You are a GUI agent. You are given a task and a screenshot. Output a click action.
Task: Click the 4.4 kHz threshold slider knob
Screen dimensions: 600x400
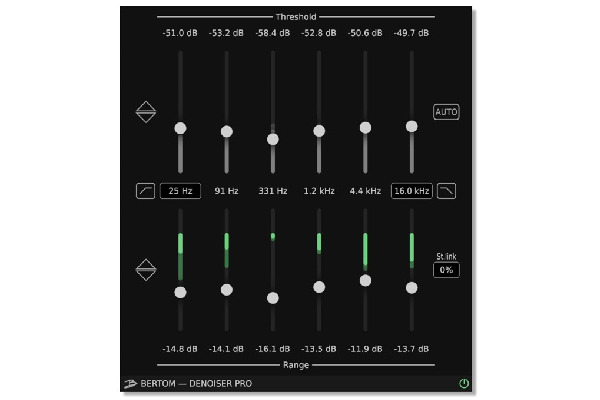pos(365,127)
